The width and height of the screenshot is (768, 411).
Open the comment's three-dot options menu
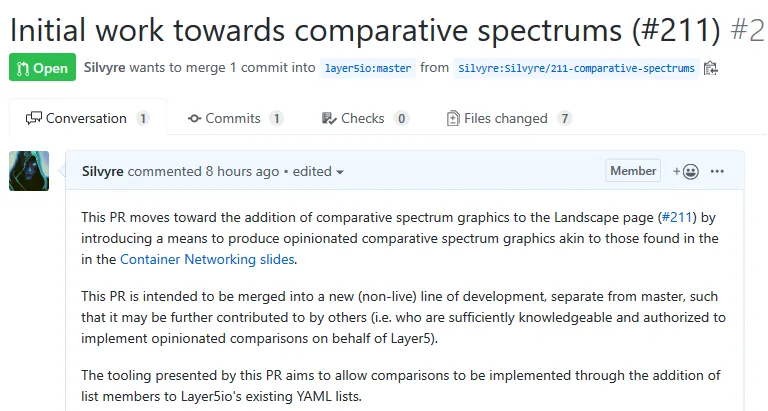(x=717, y=171)
